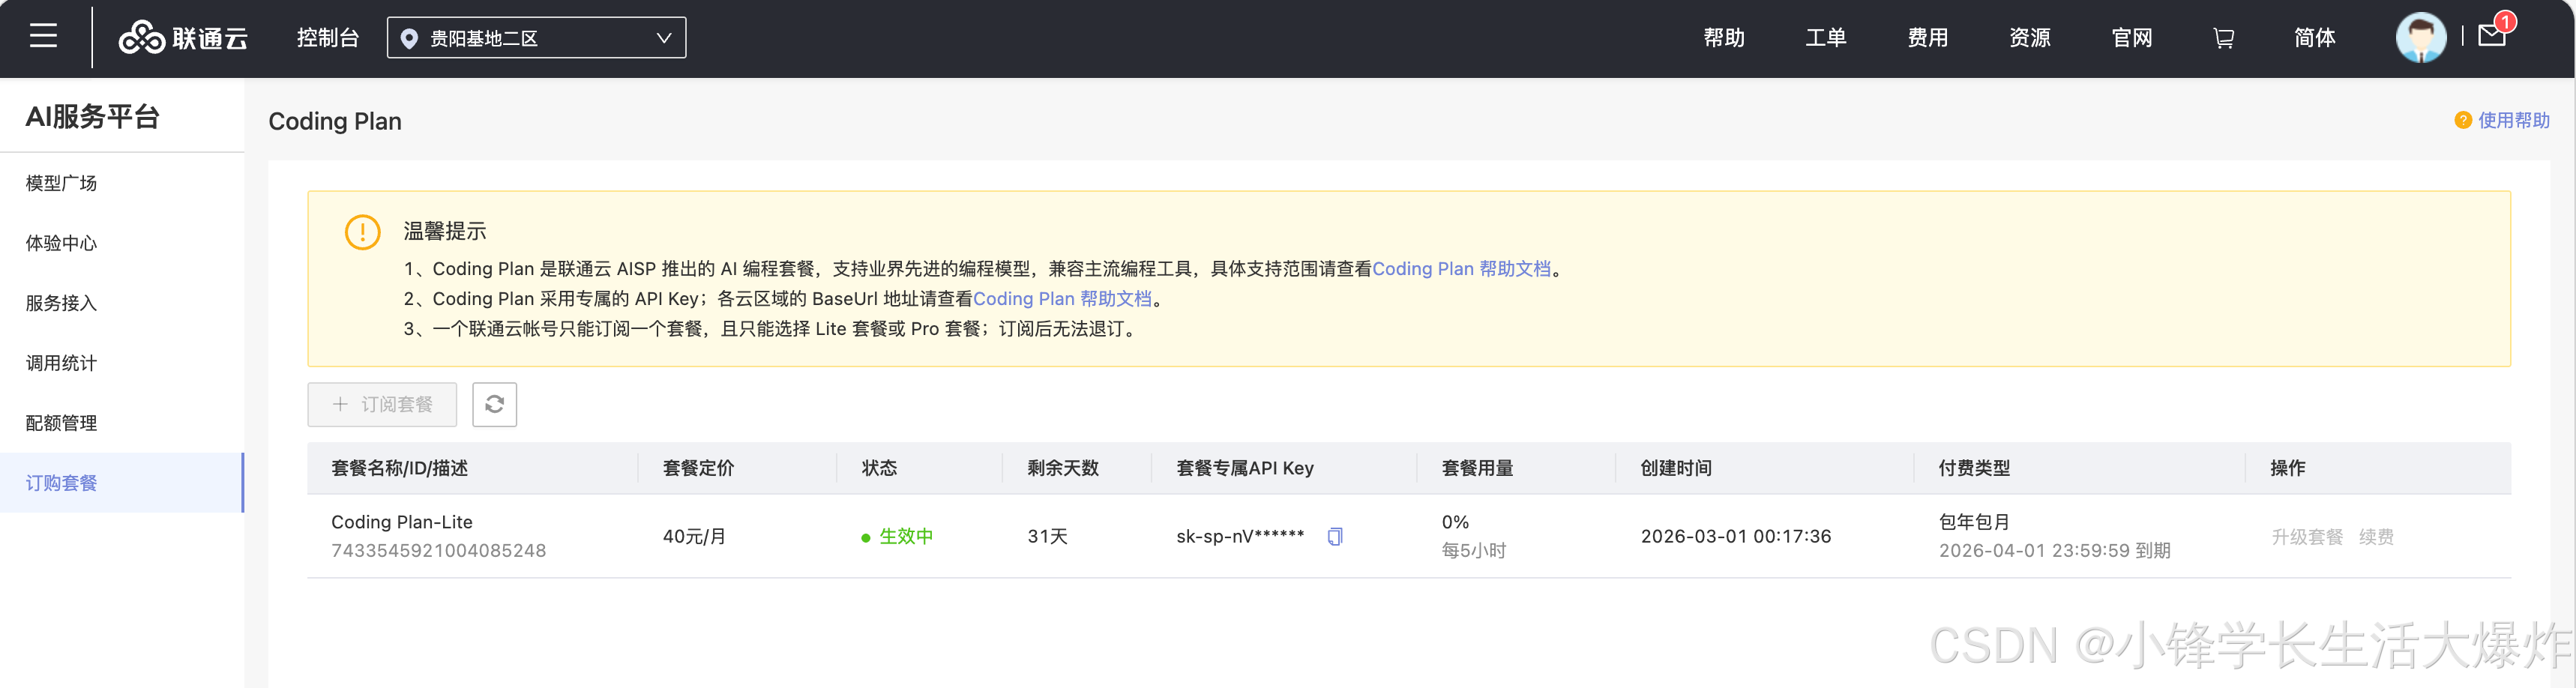The width and height of the screenshot is (2576, 688).
Task: Click the 包年包月 payment type
Action: (x=1974, y=522)
